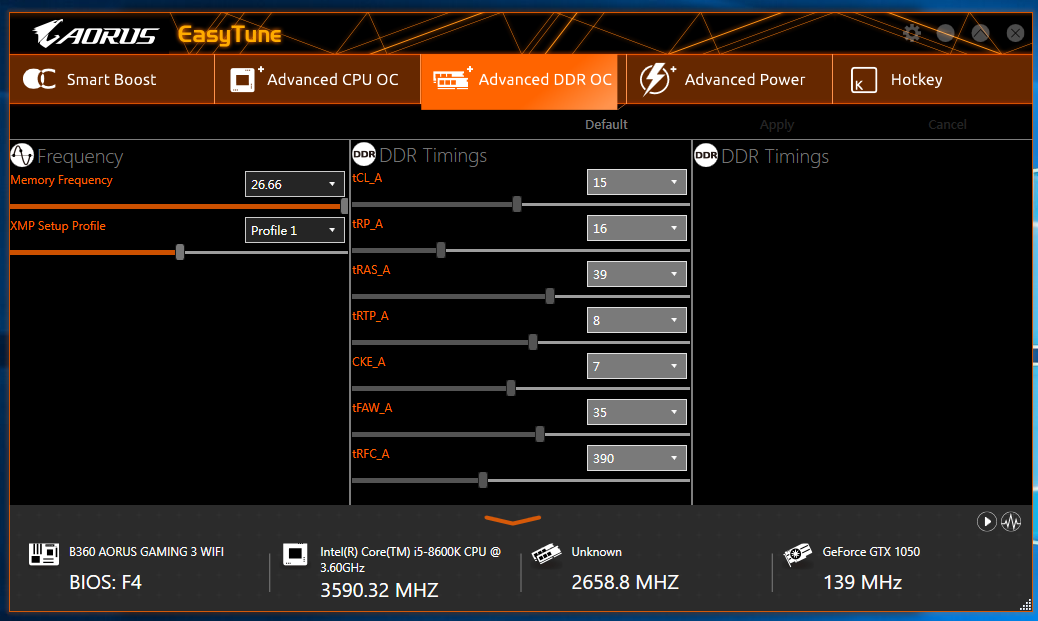1038x621 pixels.
Task: Click the play button icon at the bottom right
Action: click(986, 522)
